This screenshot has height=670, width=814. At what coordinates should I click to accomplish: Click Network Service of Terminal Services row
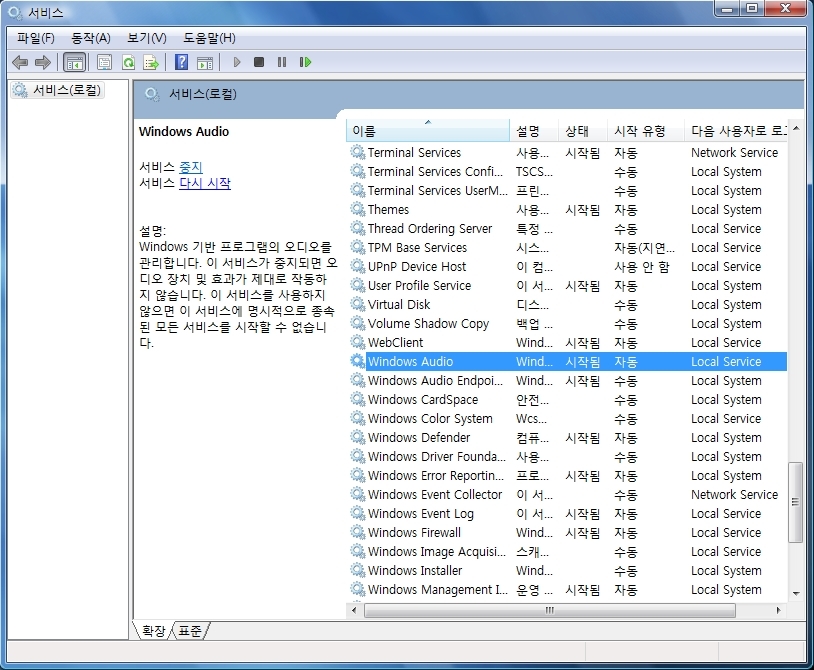click(734, 152)
